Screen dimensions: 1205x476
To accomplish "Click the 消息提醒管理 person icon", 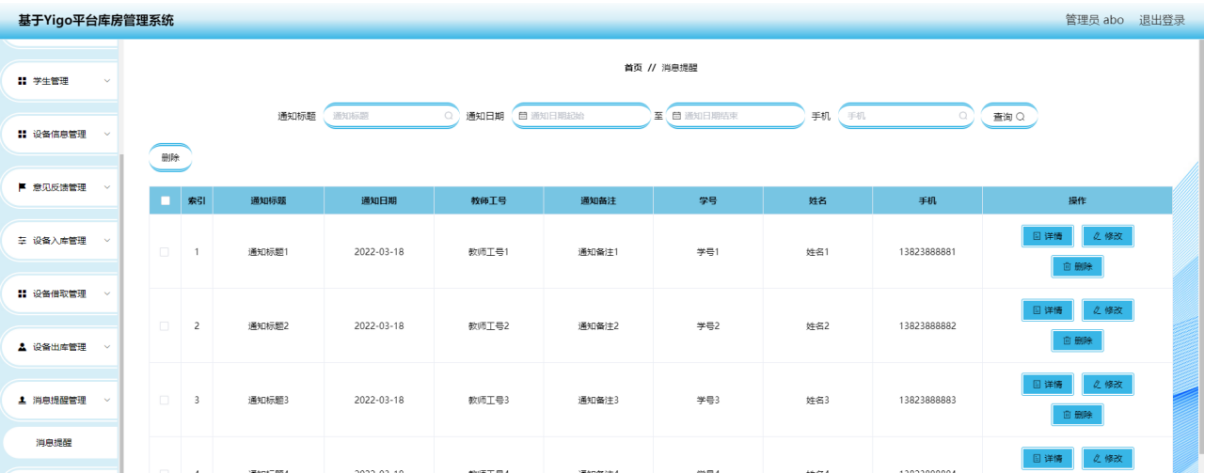I will click(x=22, y=400).
